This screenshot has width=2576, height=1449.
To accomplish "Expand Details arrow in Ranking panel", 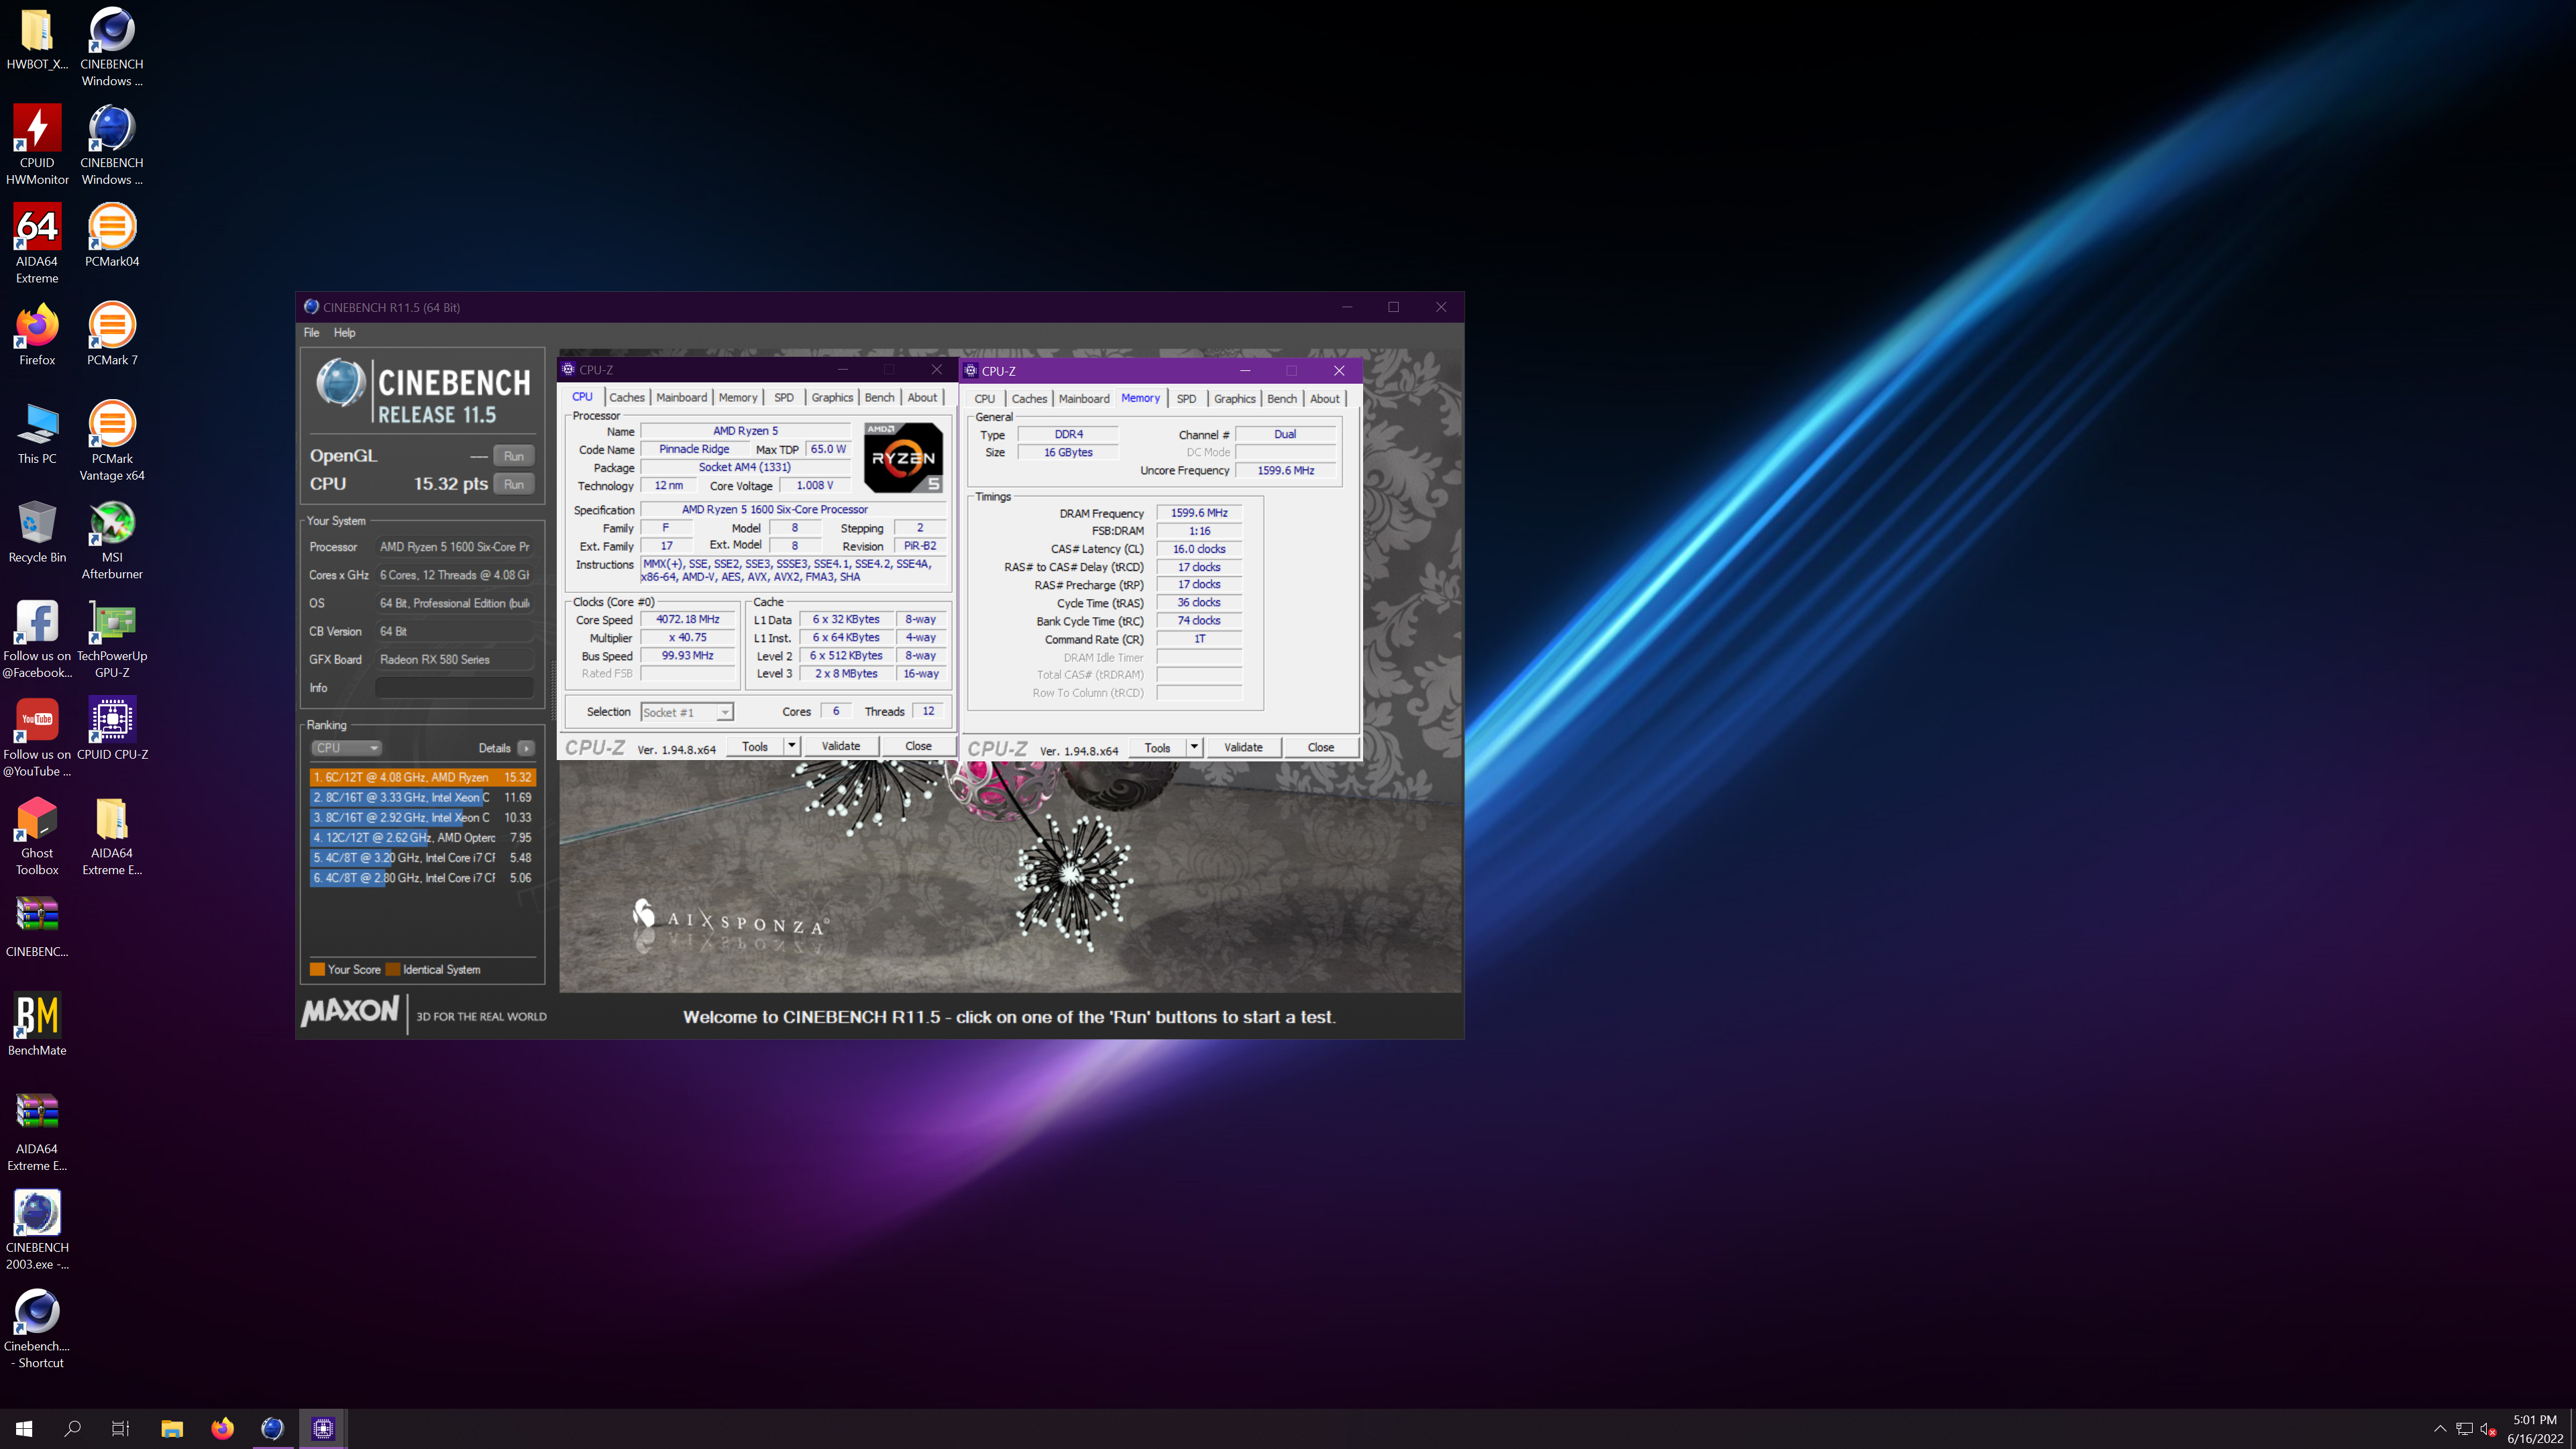I will (526, 748).
